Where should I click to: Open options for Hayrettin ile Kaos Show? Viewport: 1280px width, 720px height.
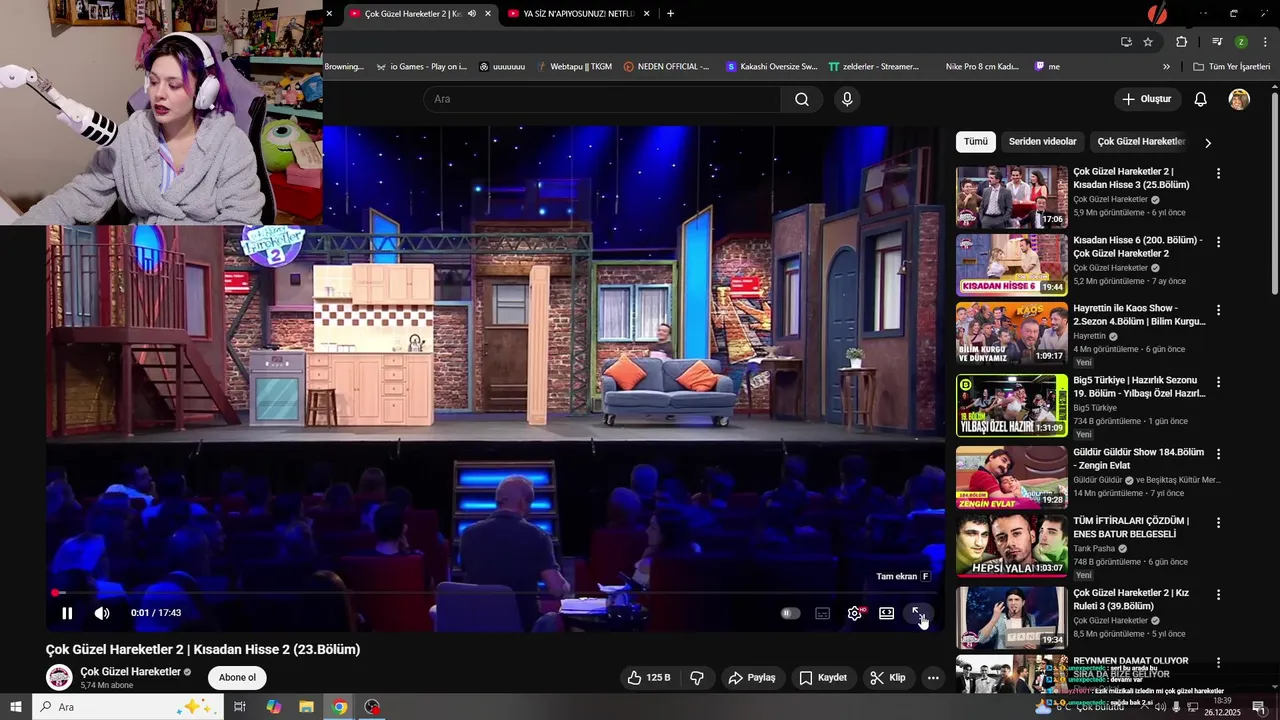click(x=1218, y=310)
